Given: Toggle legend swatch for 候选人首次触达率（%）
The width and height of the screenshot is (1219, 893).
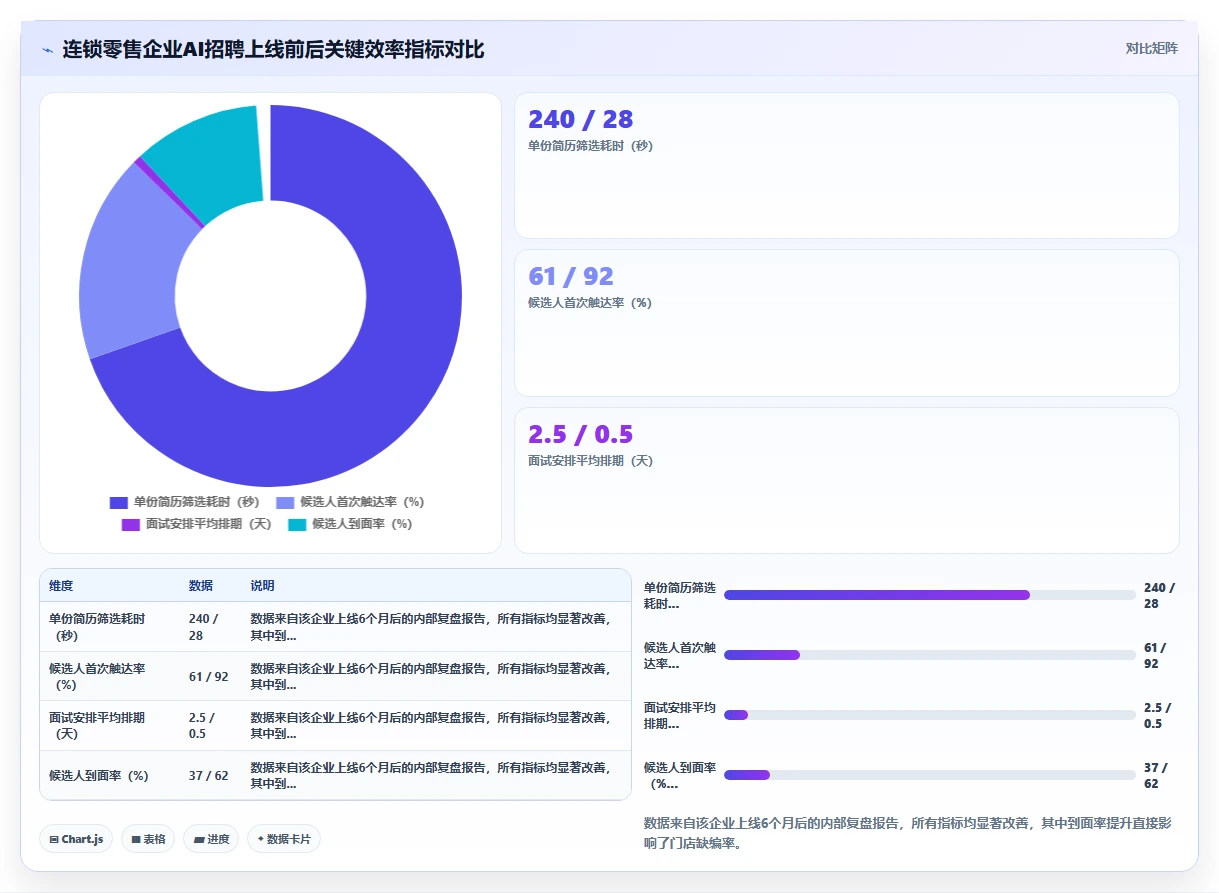Looking at the screenshot, I should (285, 502).
